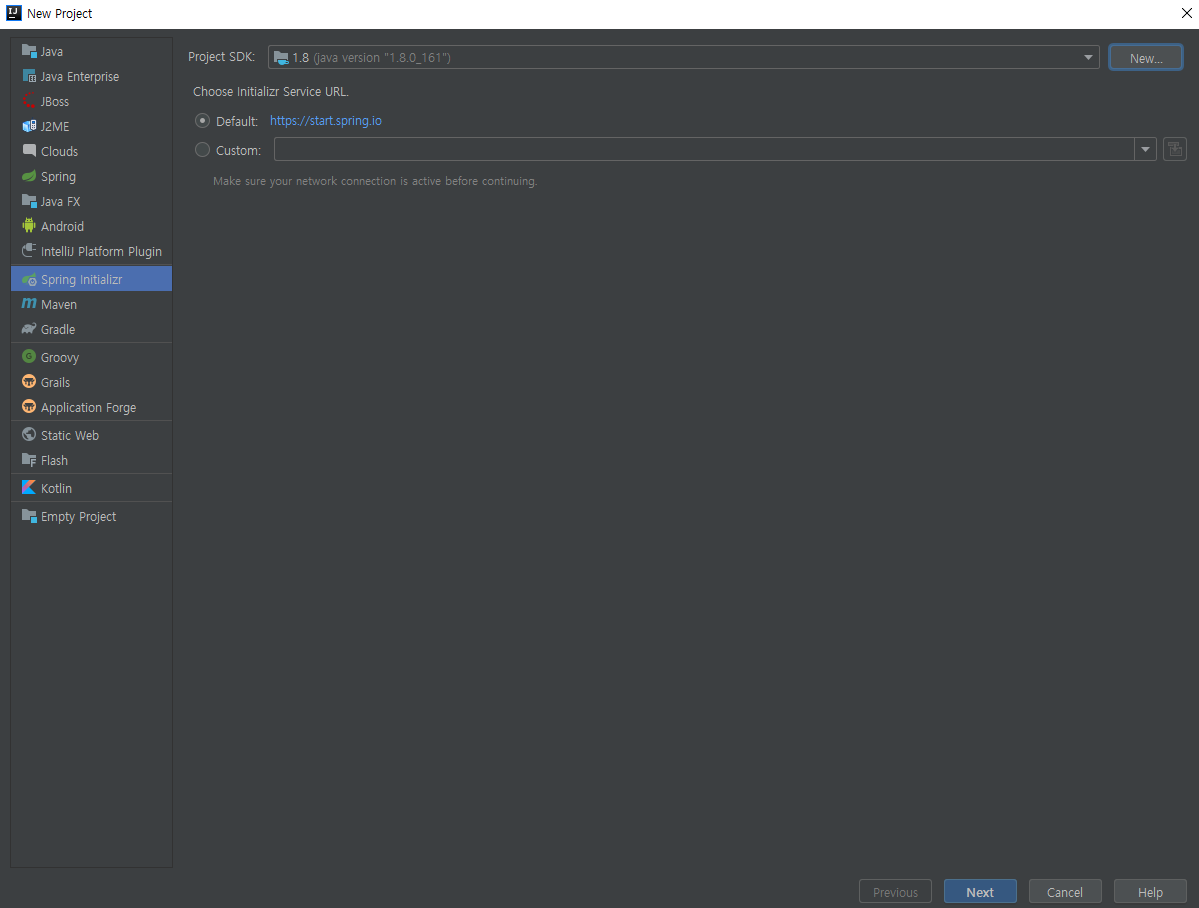Click the Java project type icon

[x=29, y=51]
